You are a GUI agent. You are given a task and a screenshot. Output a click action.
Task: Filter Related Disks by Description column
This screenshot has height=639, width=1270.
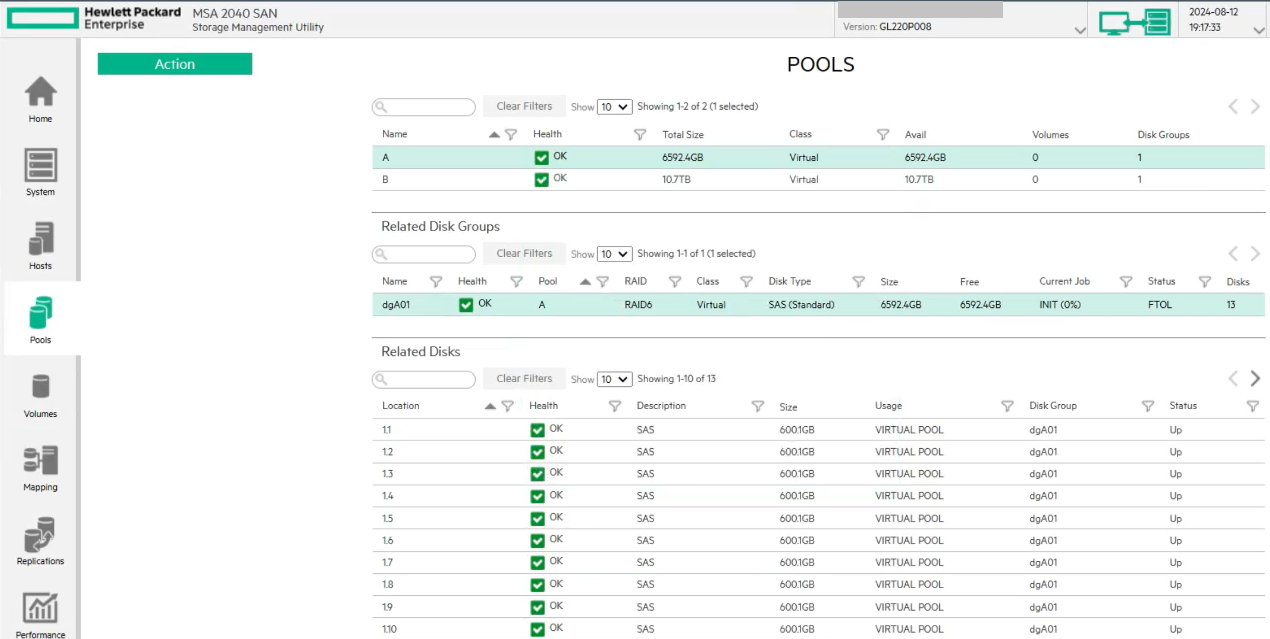758,406
